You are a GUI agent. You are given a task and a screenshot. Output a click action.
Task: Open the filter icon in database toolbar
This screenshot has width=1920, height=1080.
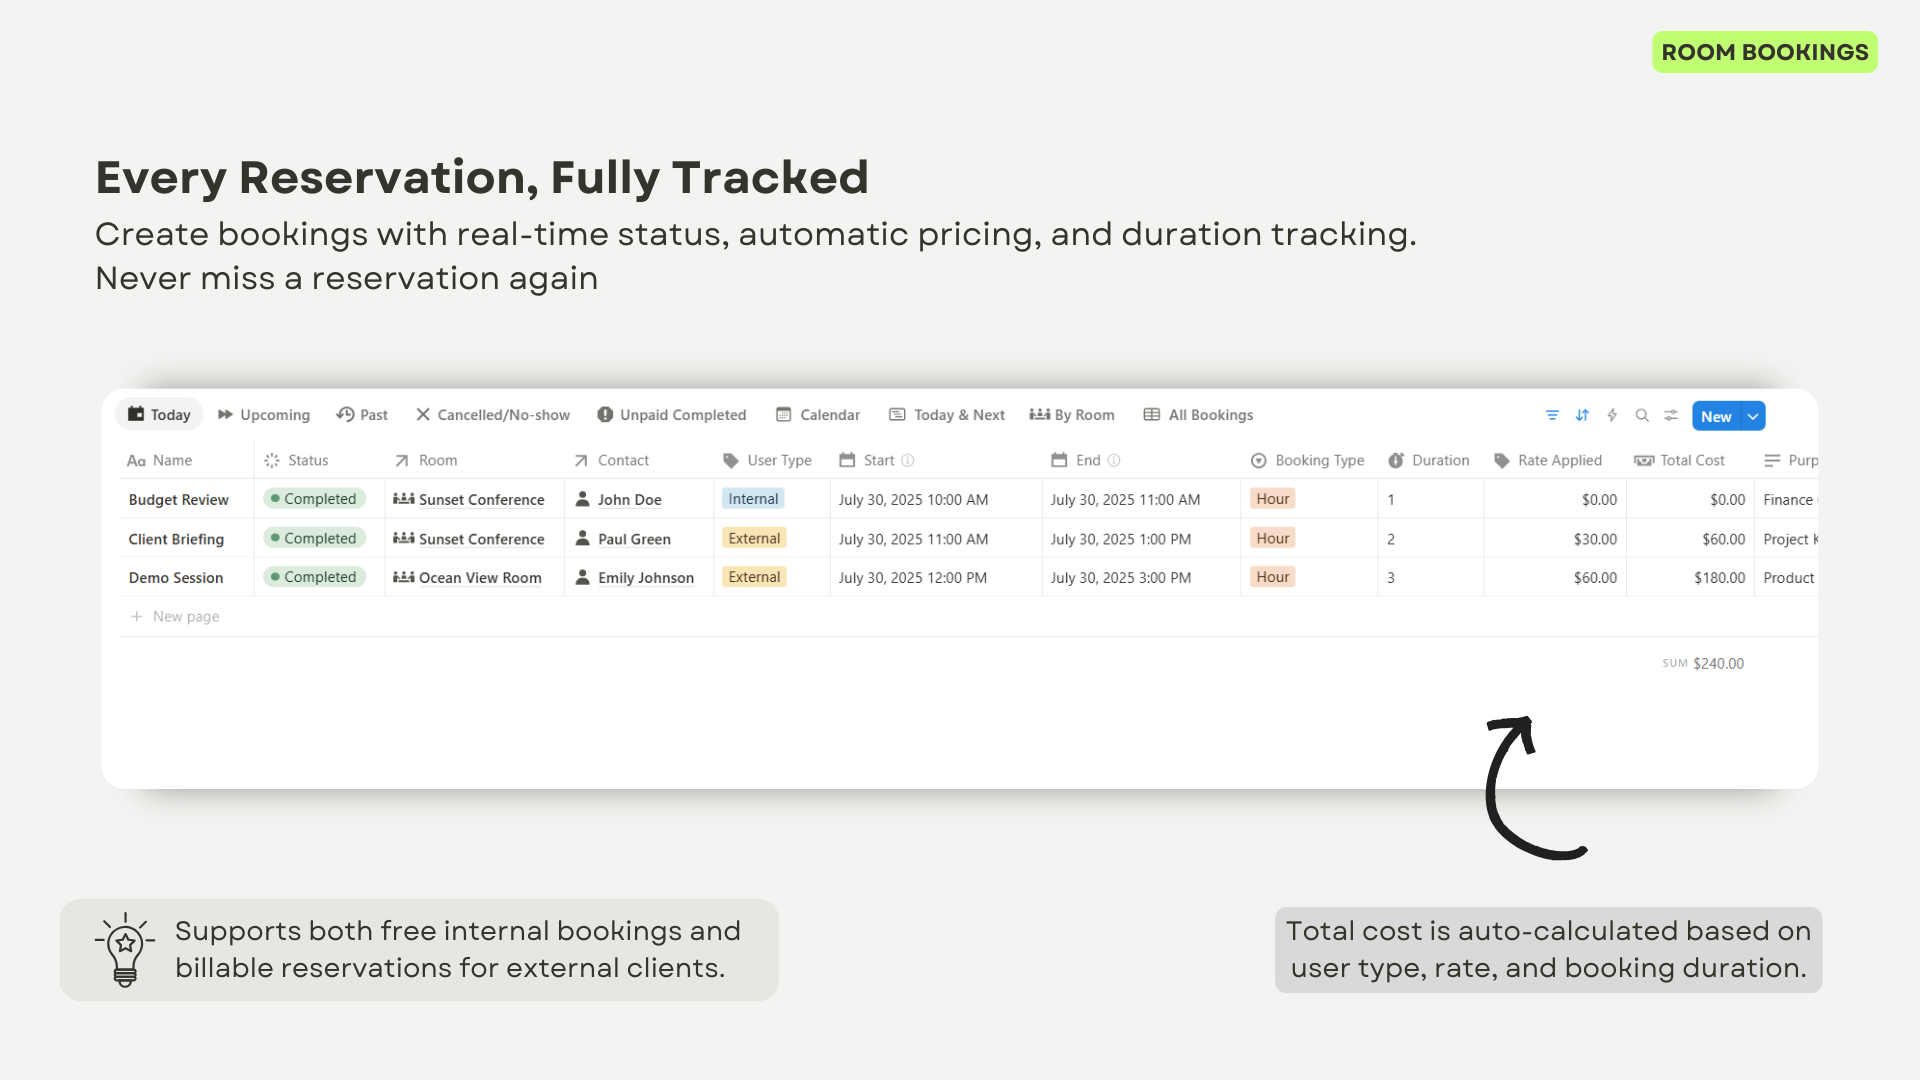(1552, 415)
